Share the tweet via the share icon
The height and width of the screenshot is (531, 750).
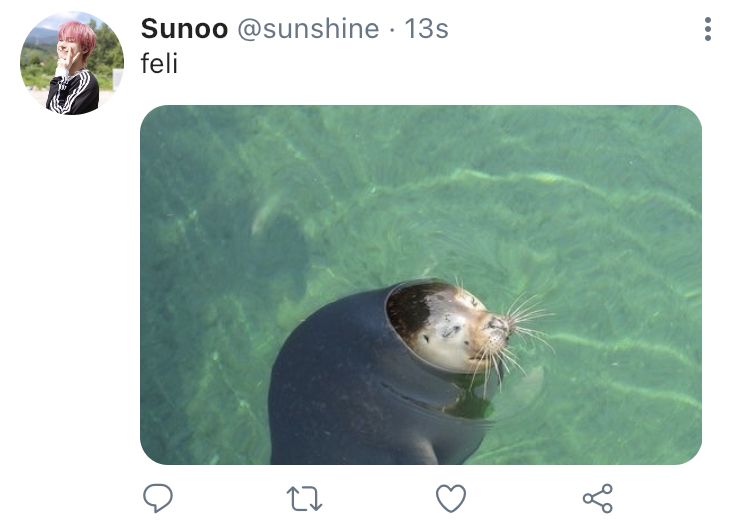pyautogui.click(x=597, y=498)
